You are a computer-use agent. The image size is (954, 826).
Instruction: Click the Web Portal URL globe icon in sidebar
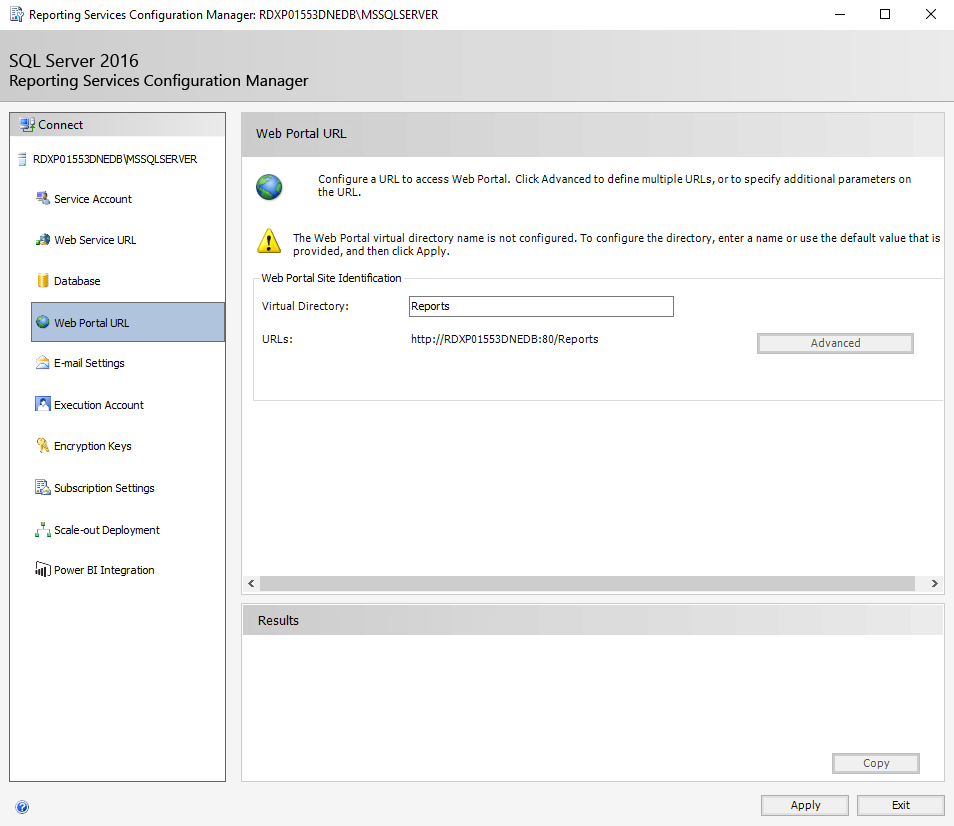click(43, 322)
